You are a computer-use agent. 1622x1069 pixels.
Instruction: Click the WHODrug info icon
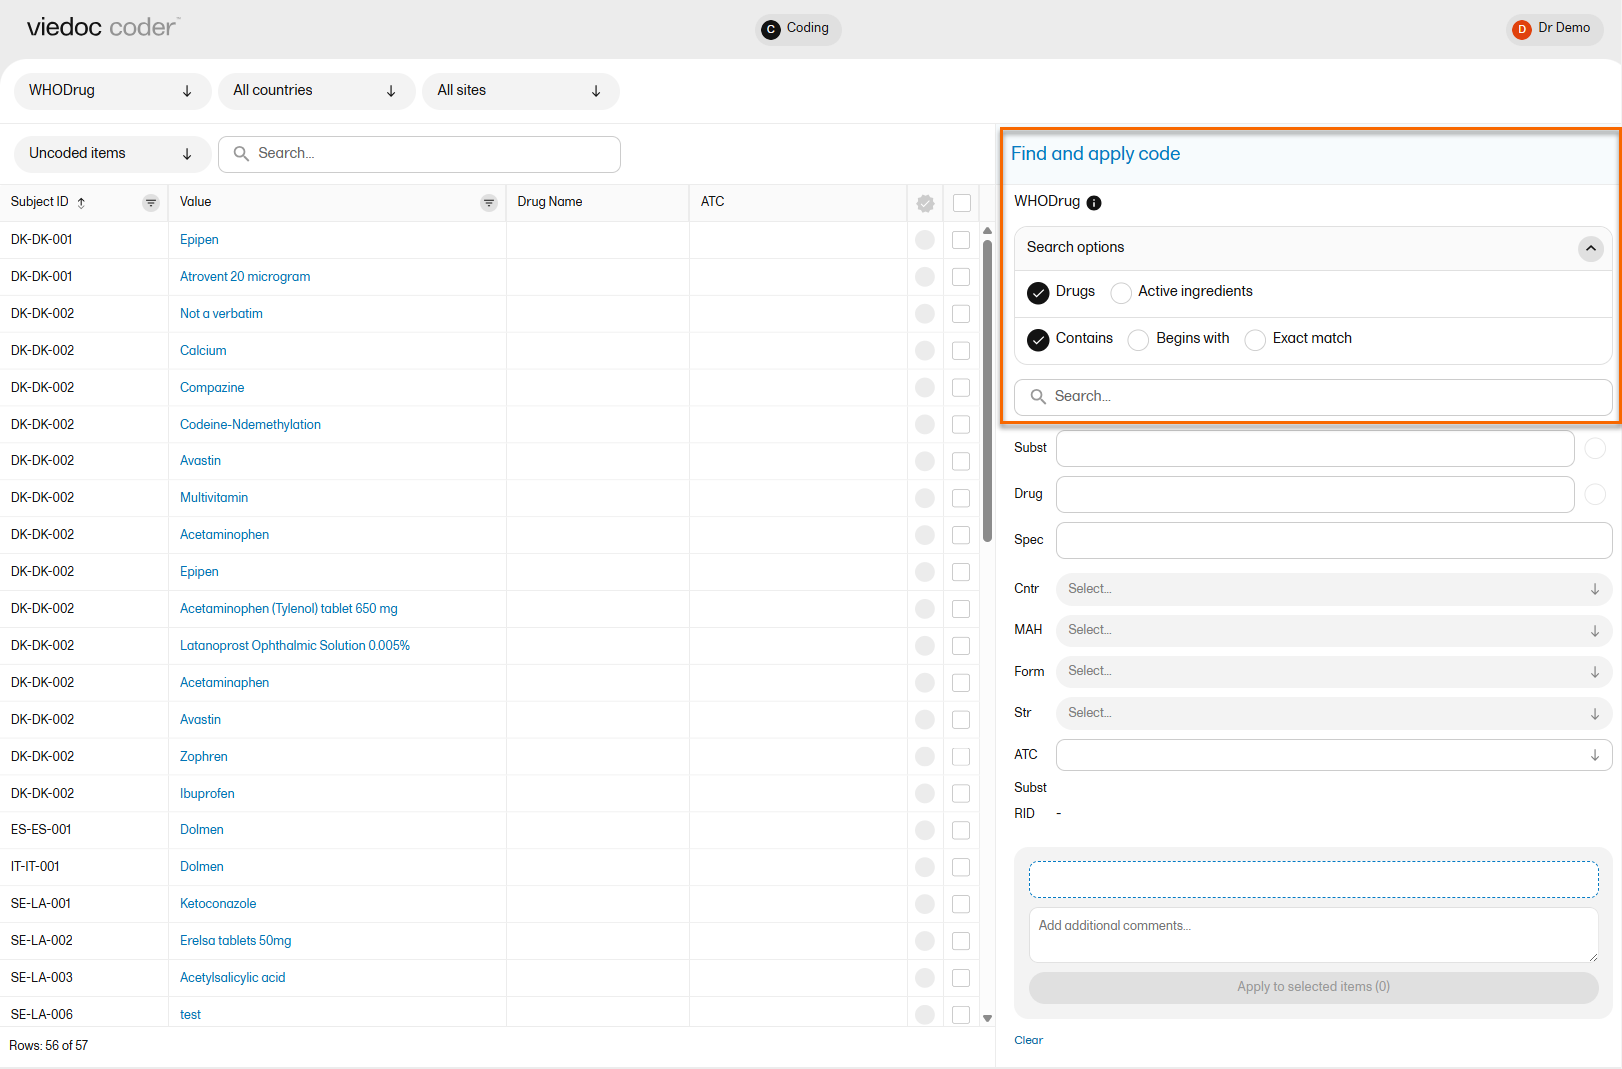click(x=1094, y=203)
